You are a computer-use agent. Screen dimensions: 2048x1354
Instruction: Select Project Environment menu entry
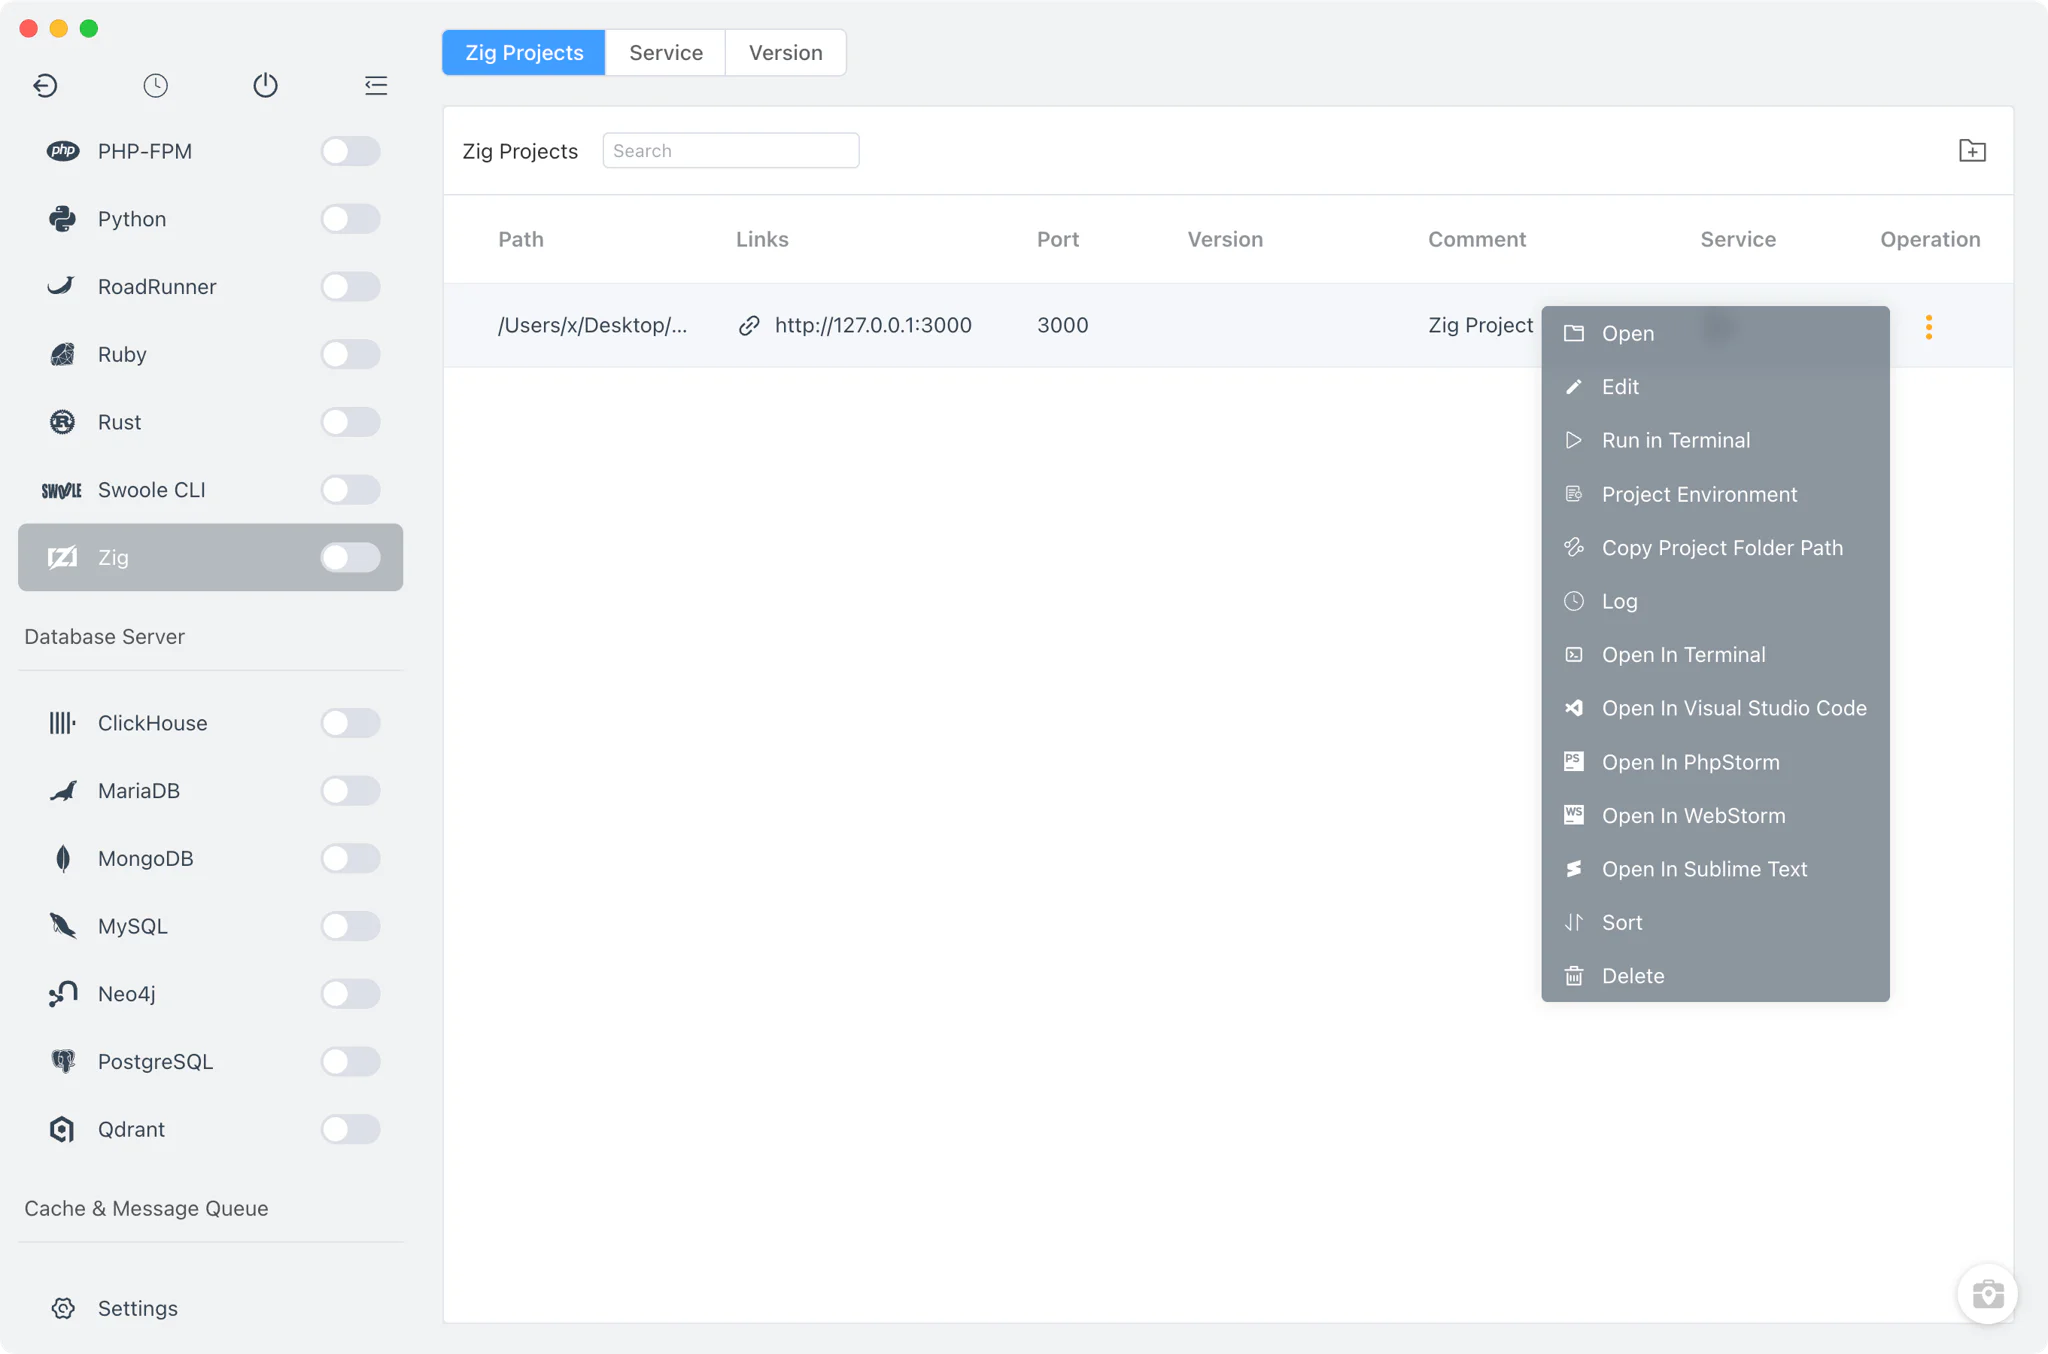click(x=1715, y=494)
